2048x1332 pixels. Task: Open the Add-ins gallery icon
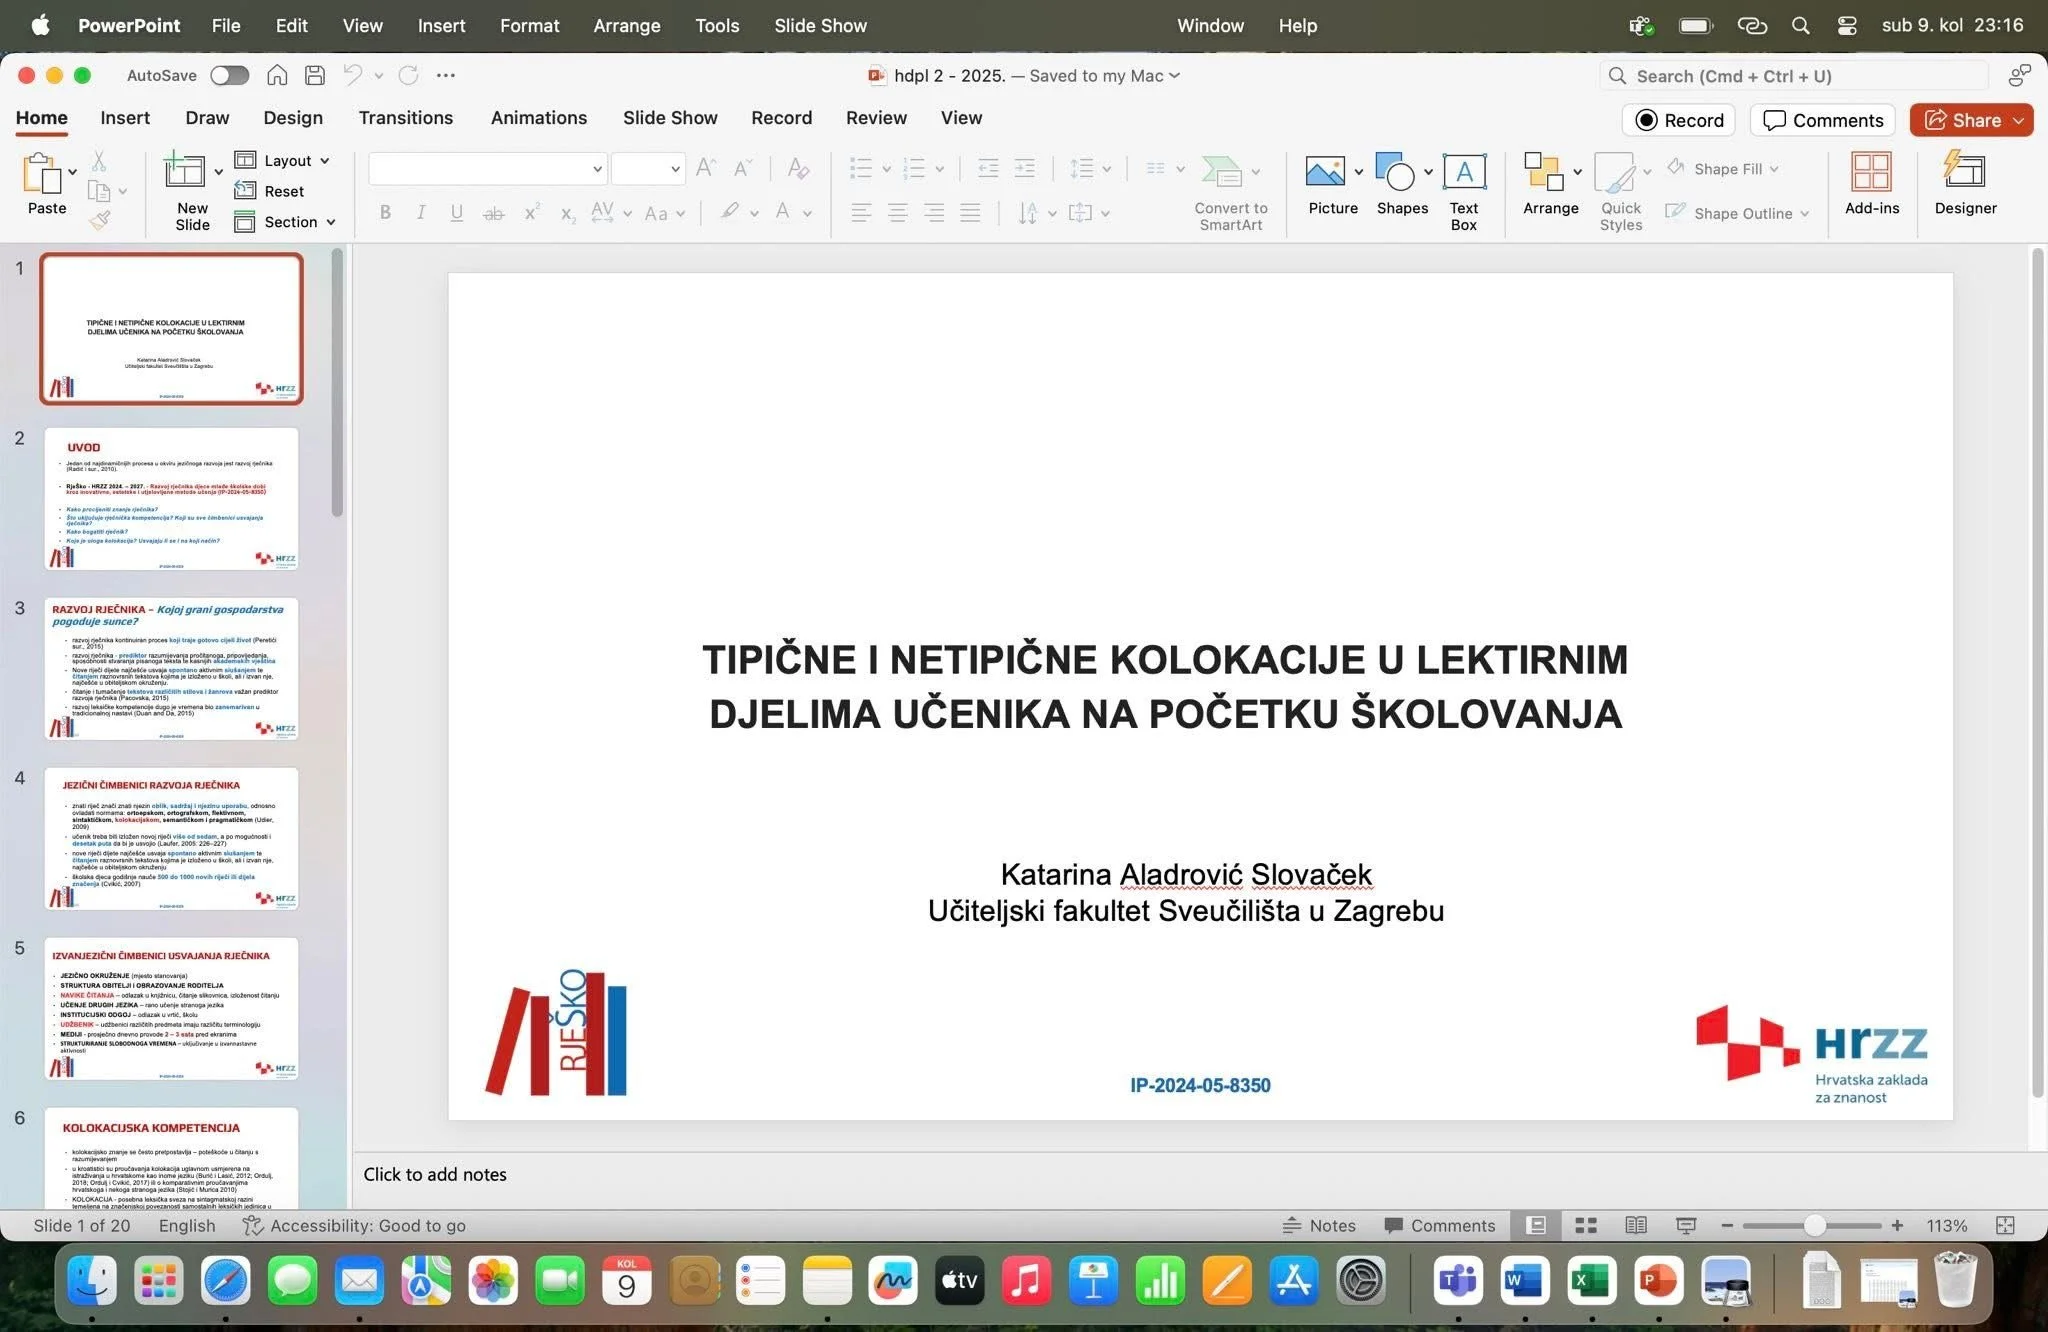click(x=1871, y=172)
